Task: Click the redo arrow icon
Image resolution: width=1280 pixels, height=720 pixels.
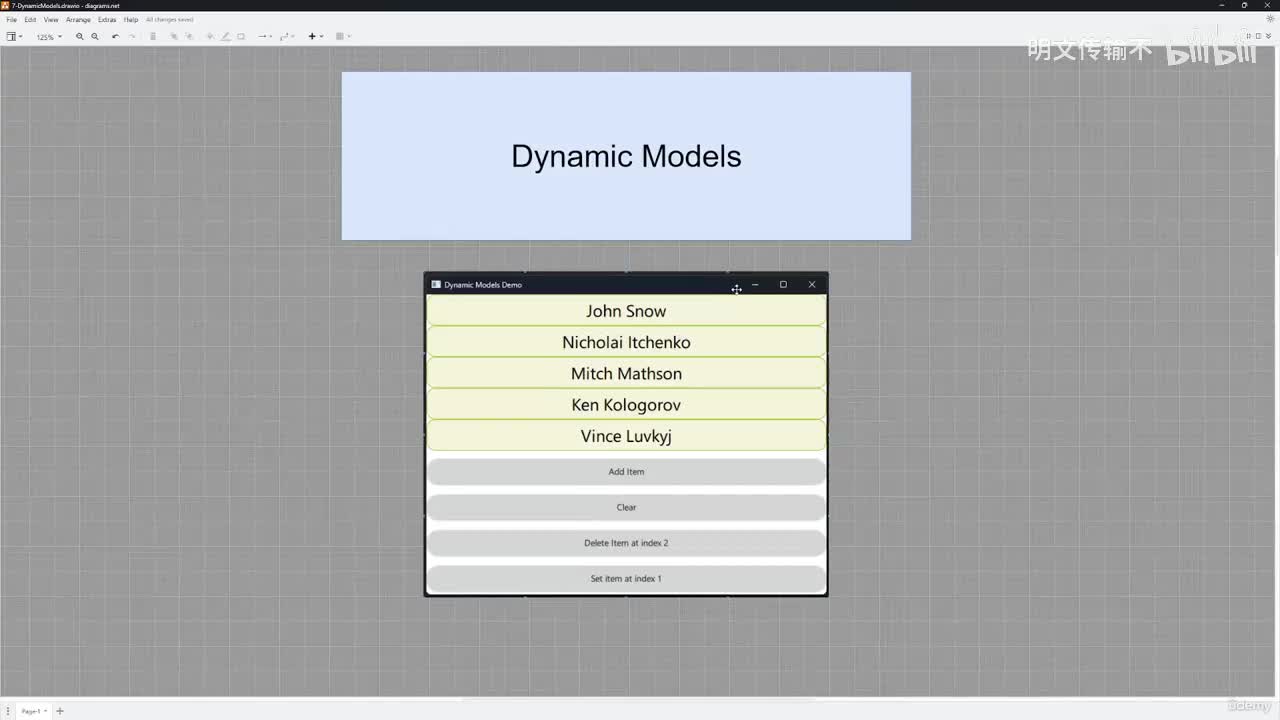Action: click(131, 37)
